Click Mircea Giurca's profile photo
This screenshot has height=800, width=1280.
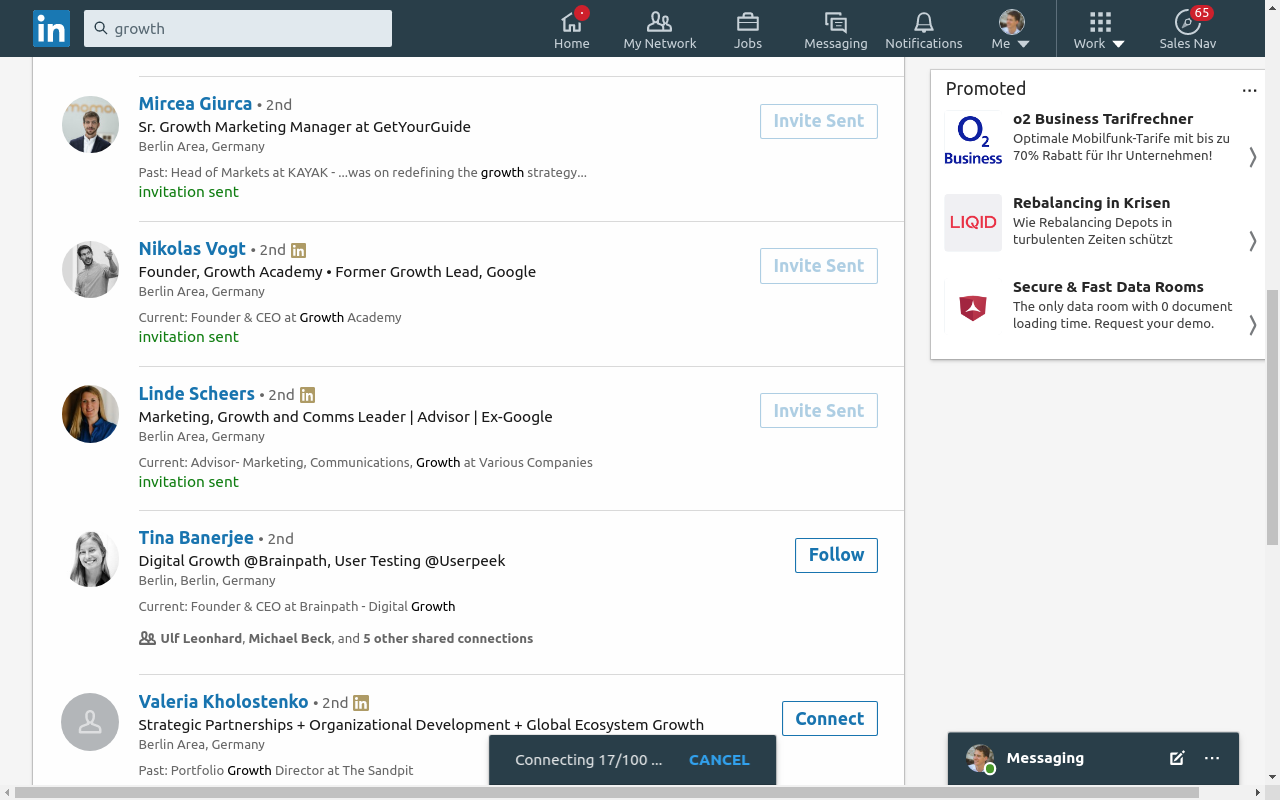(x=90, y=124)
